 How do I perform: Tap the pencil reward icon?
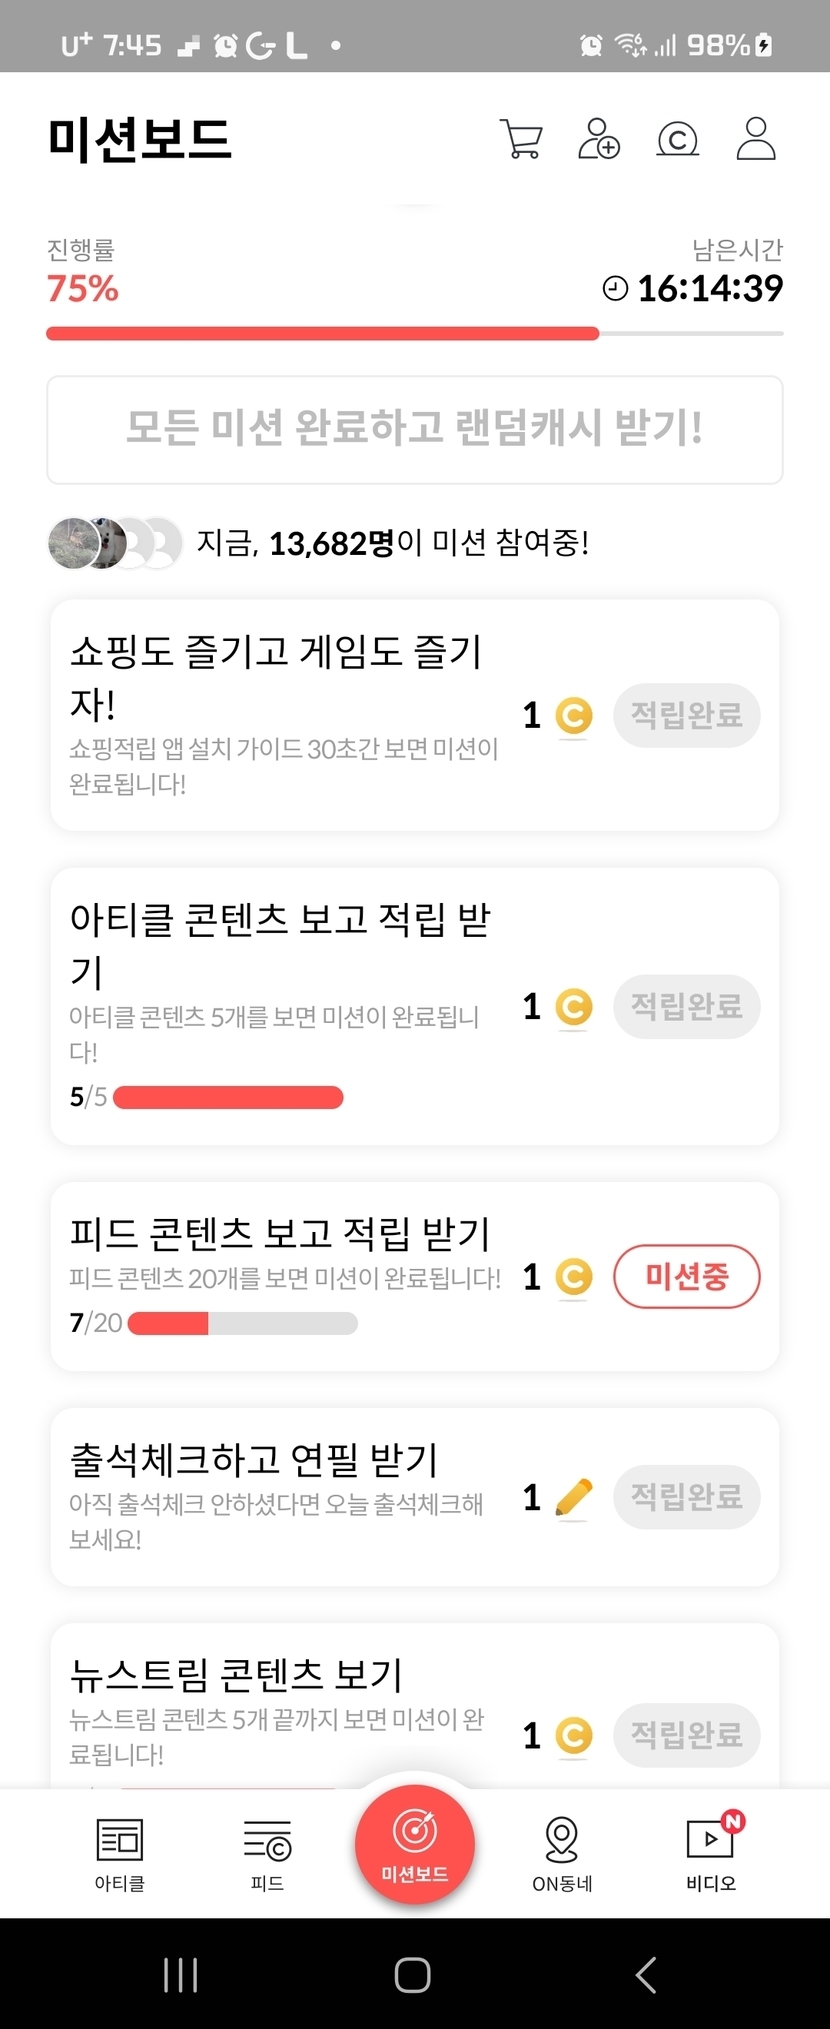[x=573, y=1498]
